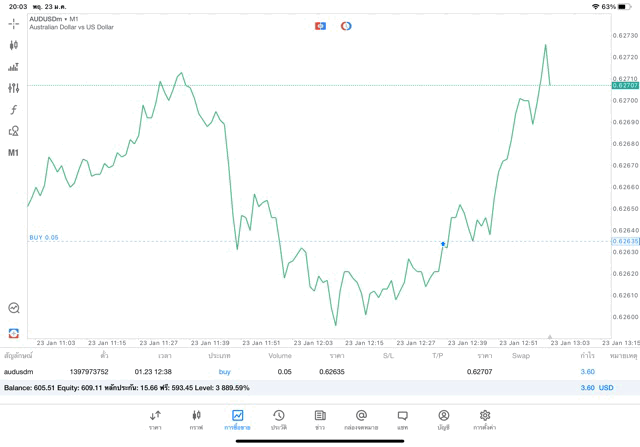The width and height of the screenshot is (640, 447).
Task: Open the objects shapes tool icon
Action: tap(13, 131)
